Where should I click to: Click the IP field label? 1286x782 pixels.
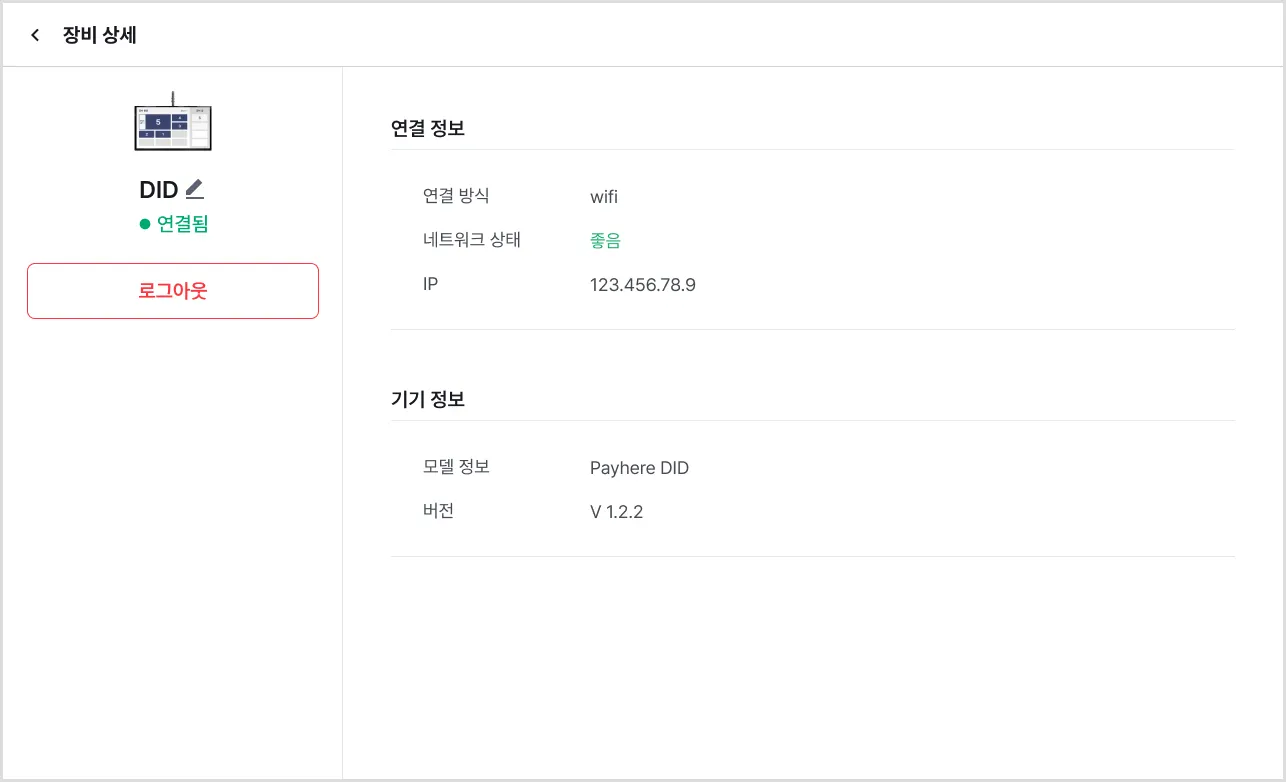pos(430,284)
